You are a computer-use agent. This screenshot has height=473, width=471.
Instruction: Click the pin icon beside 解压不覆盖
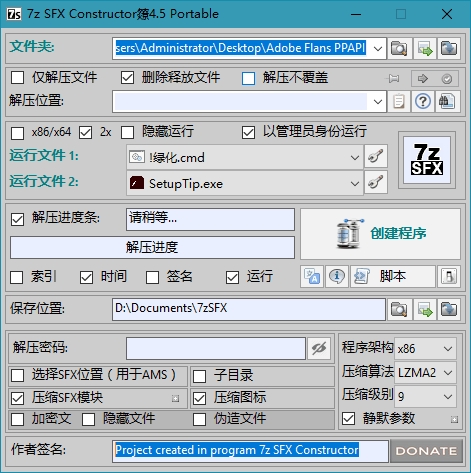pyautogui.click(x=393, y=79)
